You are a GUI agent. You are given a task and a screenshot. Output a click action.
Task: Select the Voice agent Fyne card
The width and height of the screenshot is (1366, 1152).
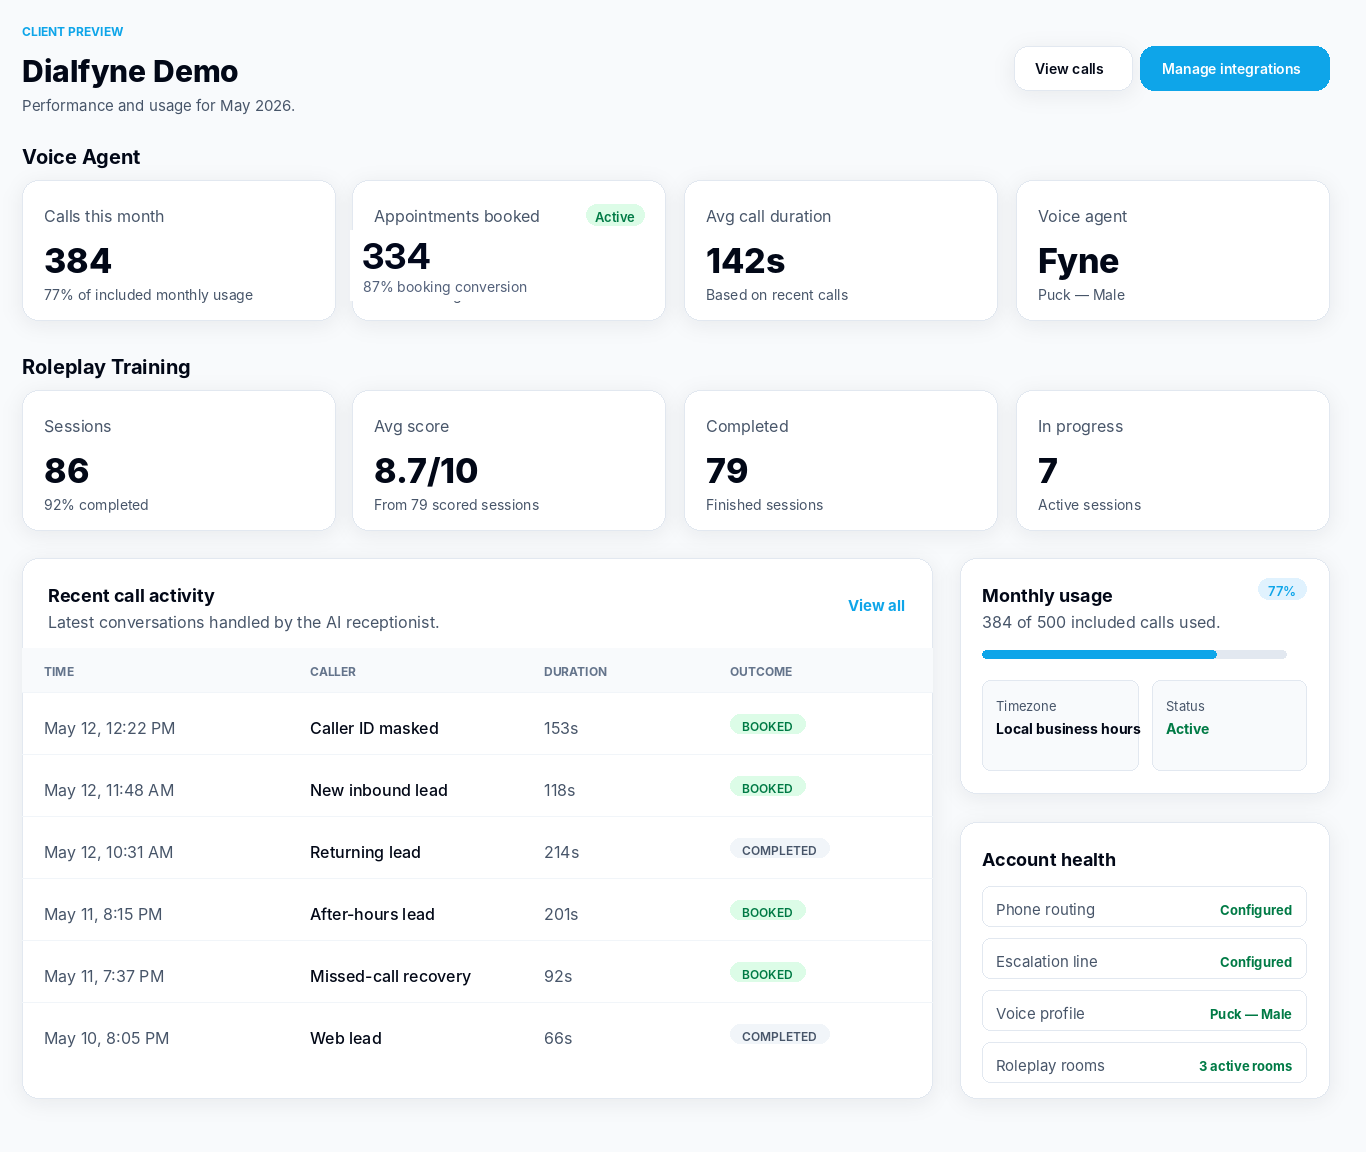click(x=1173, y=251)
